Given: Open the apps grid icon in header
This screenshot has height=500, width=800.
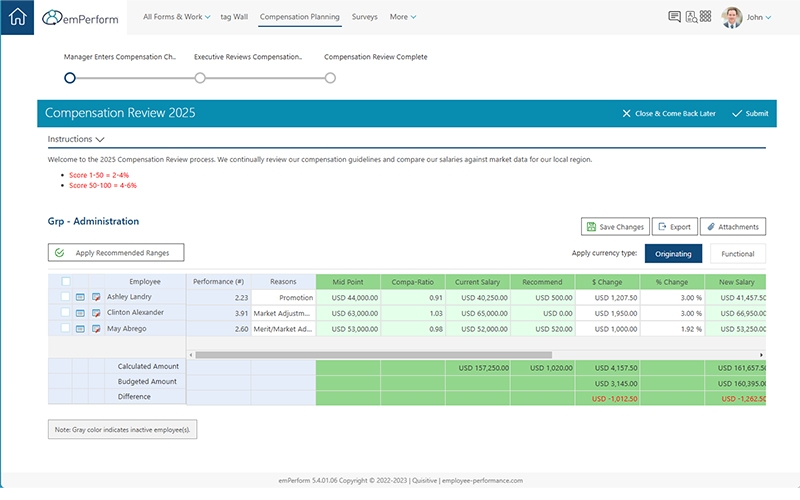Looking at the screenshot, I should 706,17.
